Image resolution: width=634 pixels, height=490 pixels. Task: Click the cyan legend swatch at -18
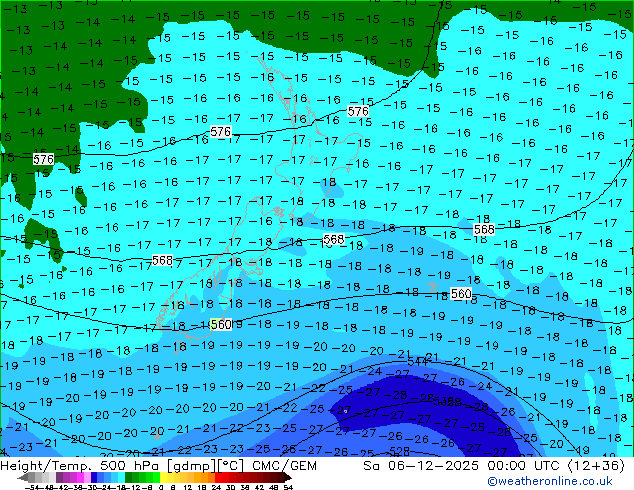[121, 477]
